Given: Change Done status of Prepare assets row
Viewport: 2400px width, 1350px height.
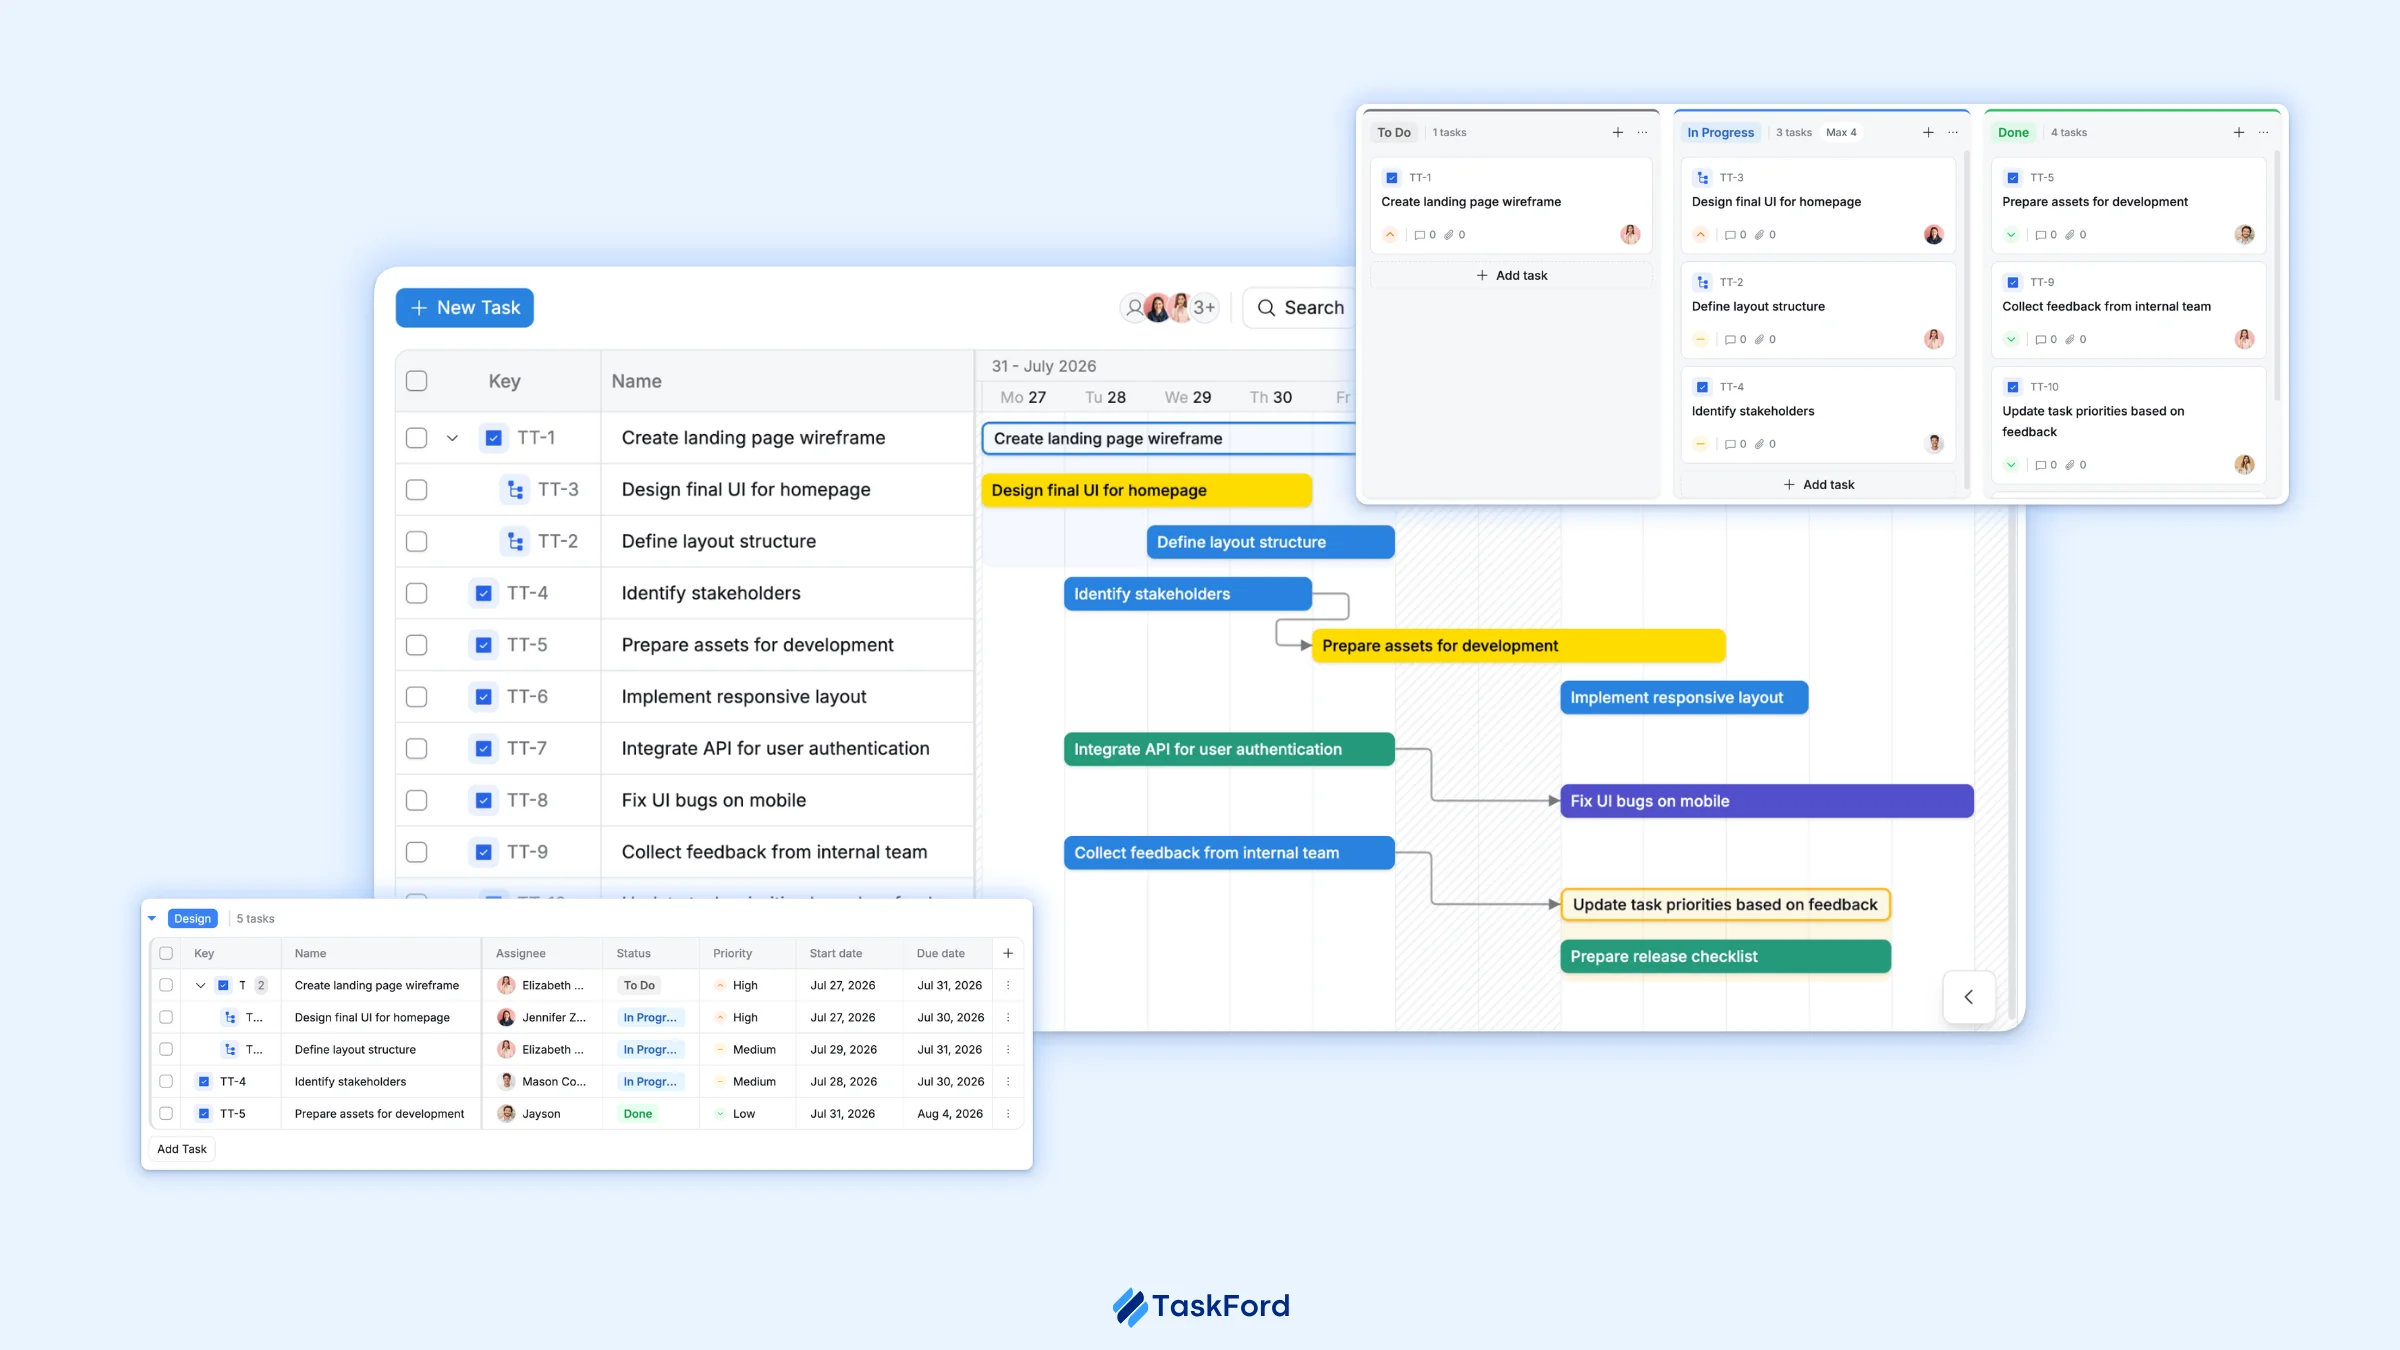Looking at the screenshot, I should click(x=638, y=1113).
